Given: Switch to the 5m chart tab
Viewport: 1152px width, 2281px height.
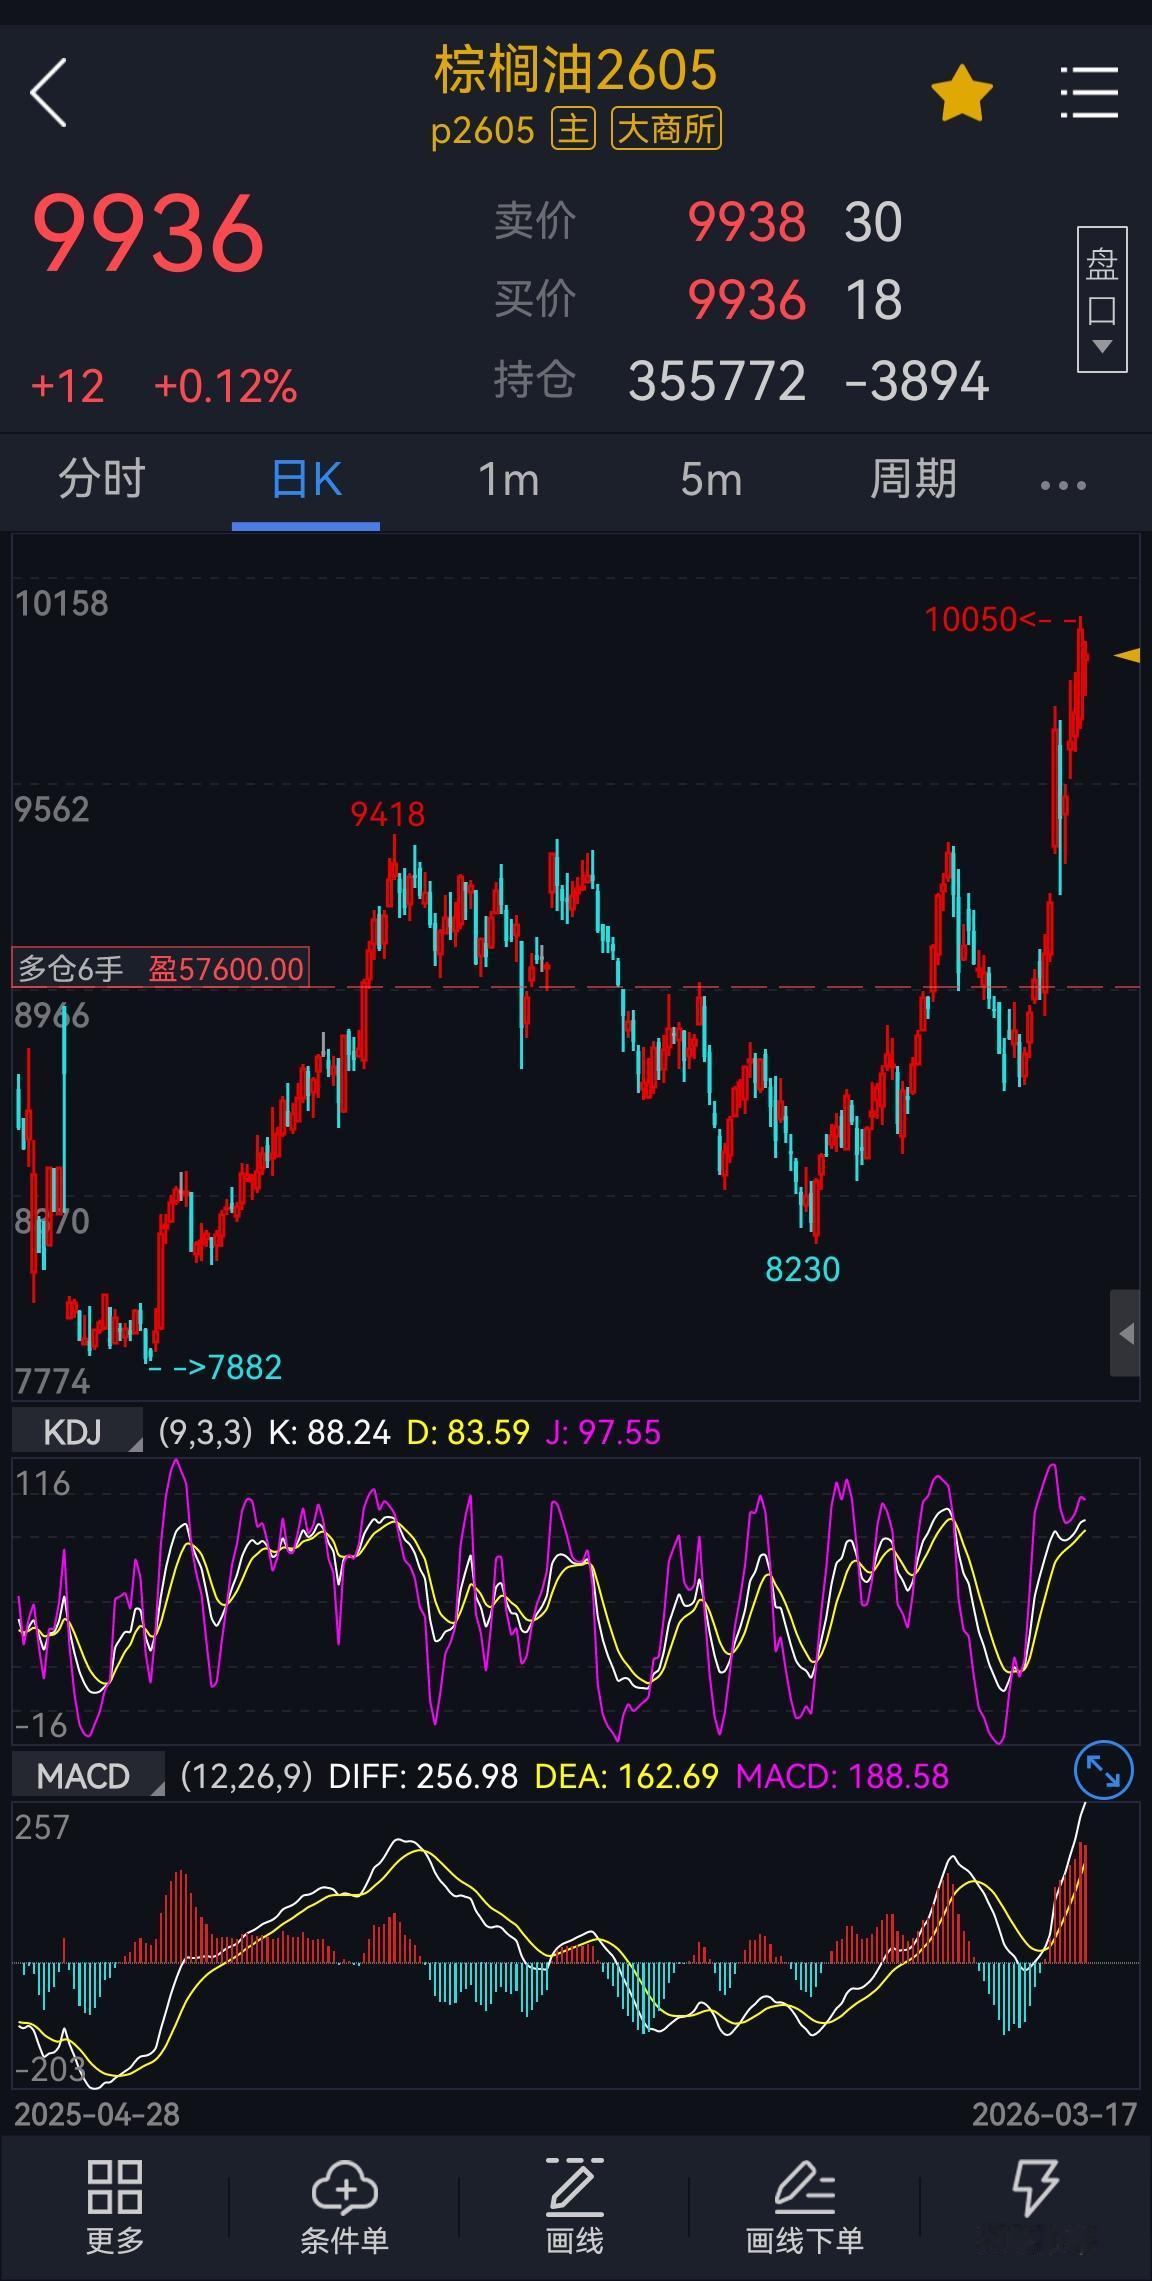Looking at the screenshot, I should (x=711, y=480).
